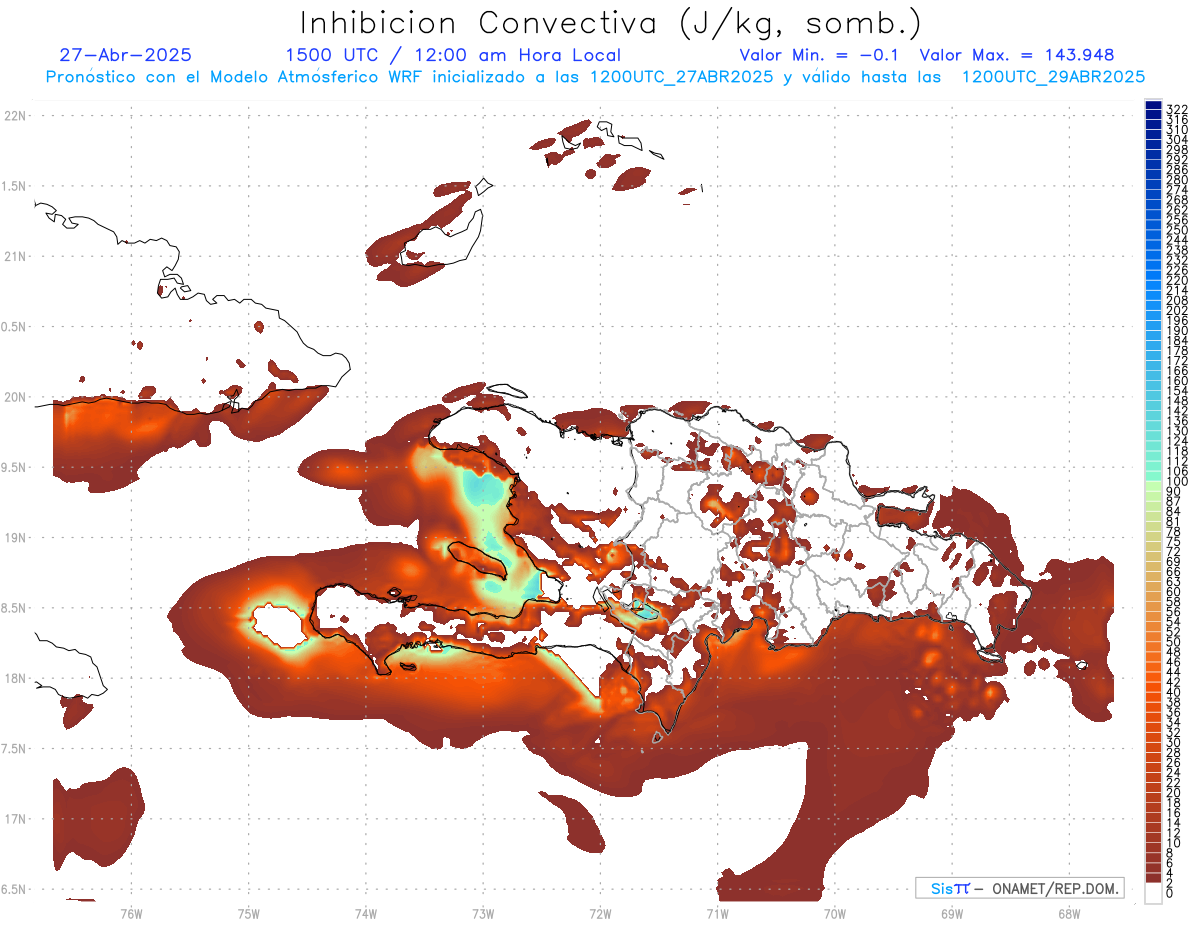Screen dimensions: 1200x927
Task: Click the '1500 UTC / 12:00 am Hora Local' text
Action: pos(453,55)
